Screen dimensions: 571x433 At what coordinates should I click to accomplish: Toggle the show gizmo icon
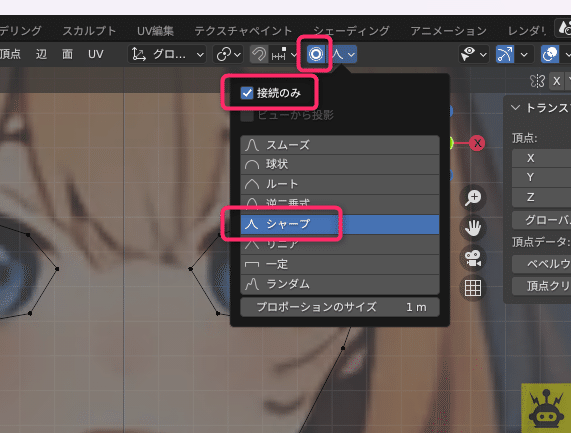click(x=505, y=54)
